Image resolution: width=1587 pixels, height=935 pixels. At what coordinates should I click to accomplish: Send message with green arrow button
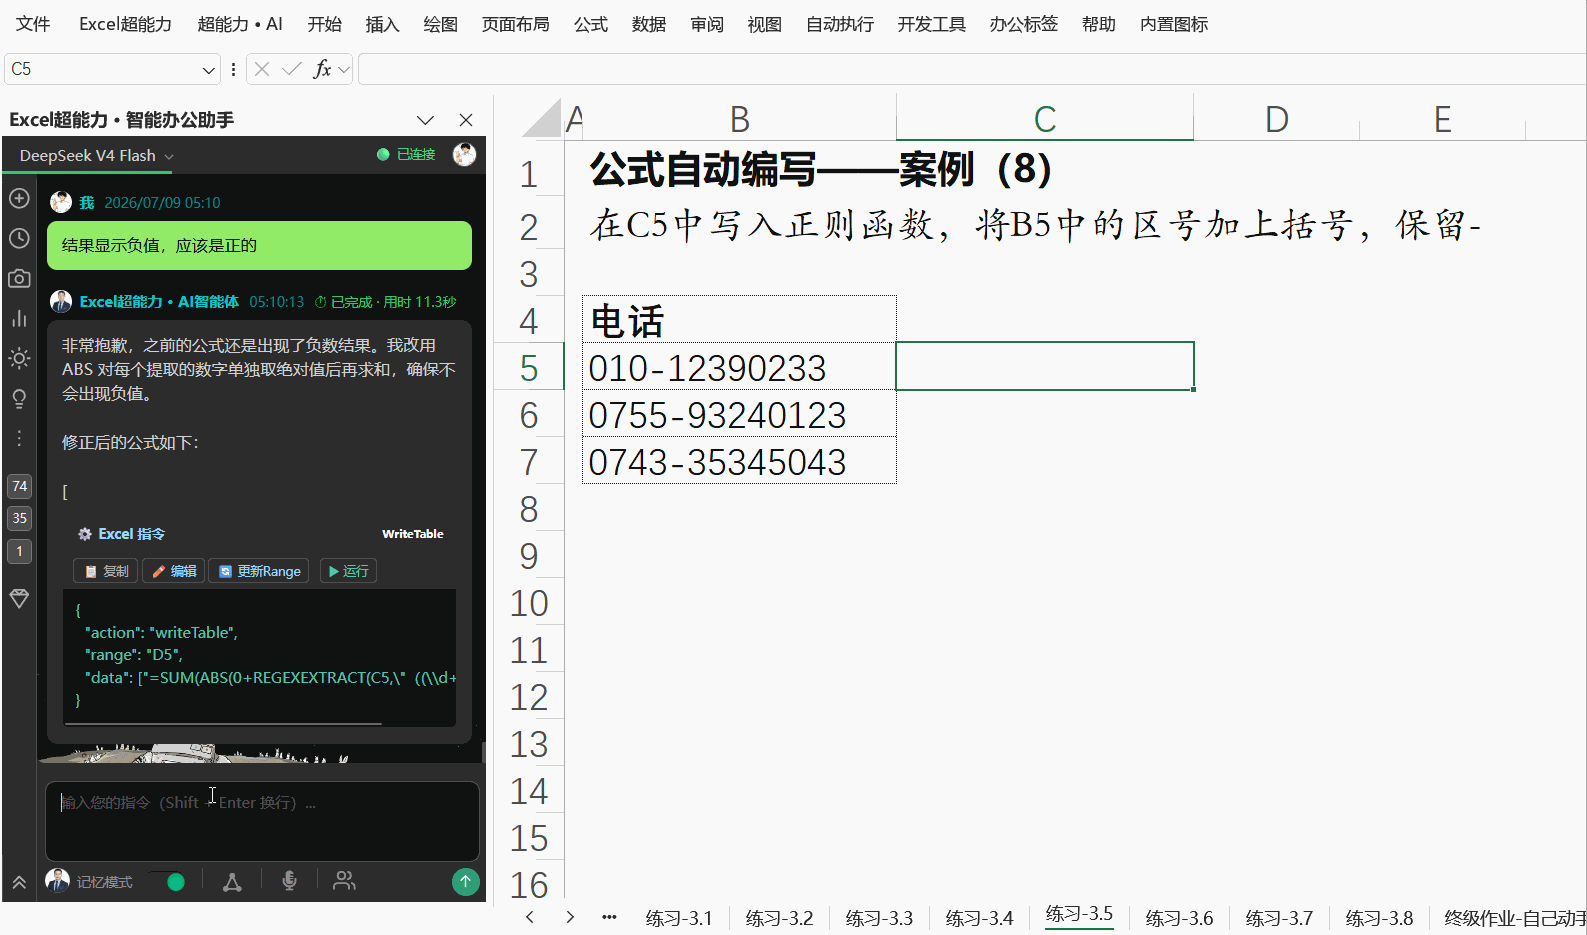click(465, 881)
